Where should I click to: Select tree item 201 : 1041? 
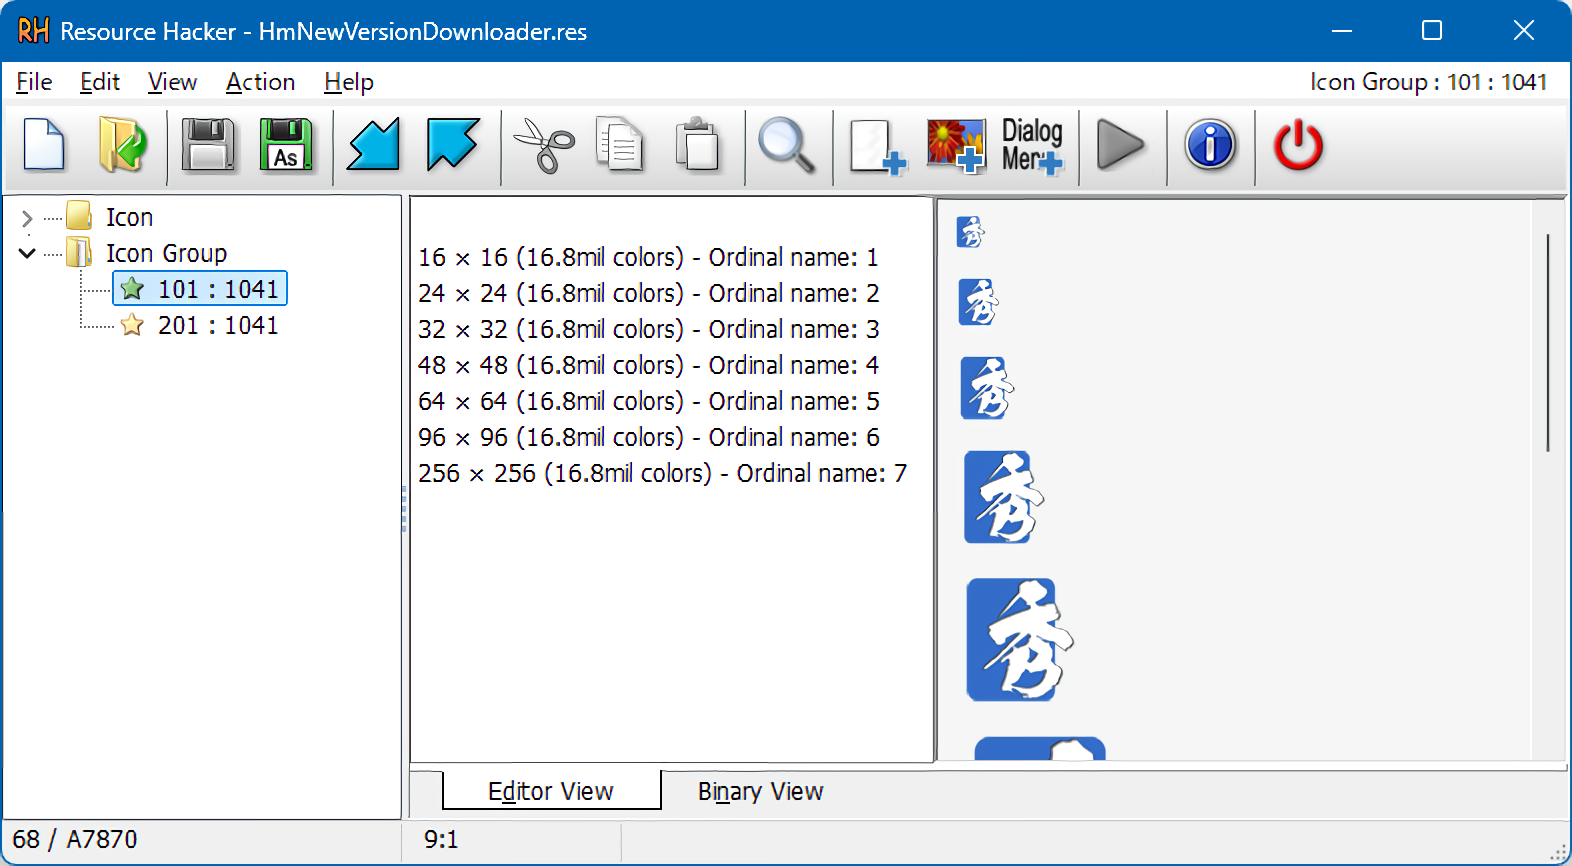point(217,326)
